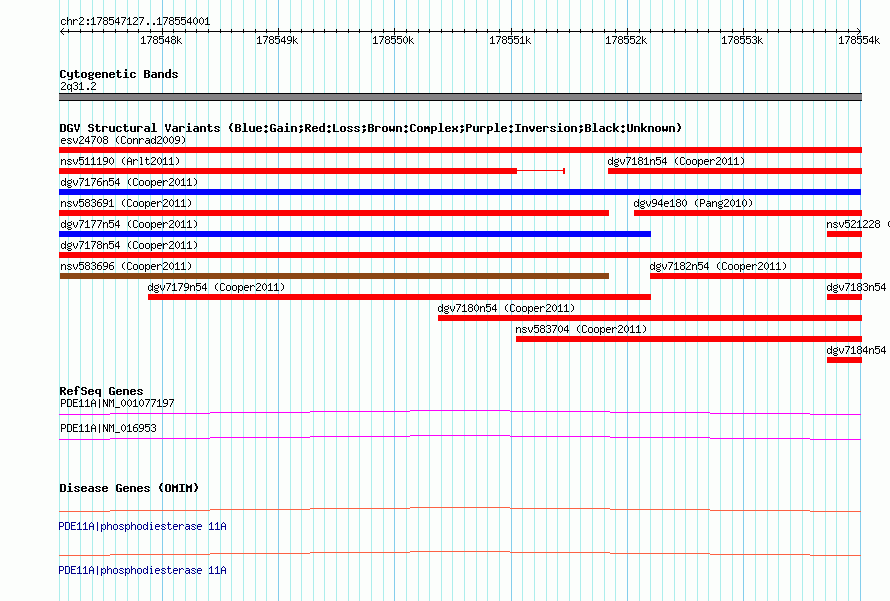Open the dgv7182n54 (Cooper2011) label
The width and height of the screenshot is (890, 601).
718,266
